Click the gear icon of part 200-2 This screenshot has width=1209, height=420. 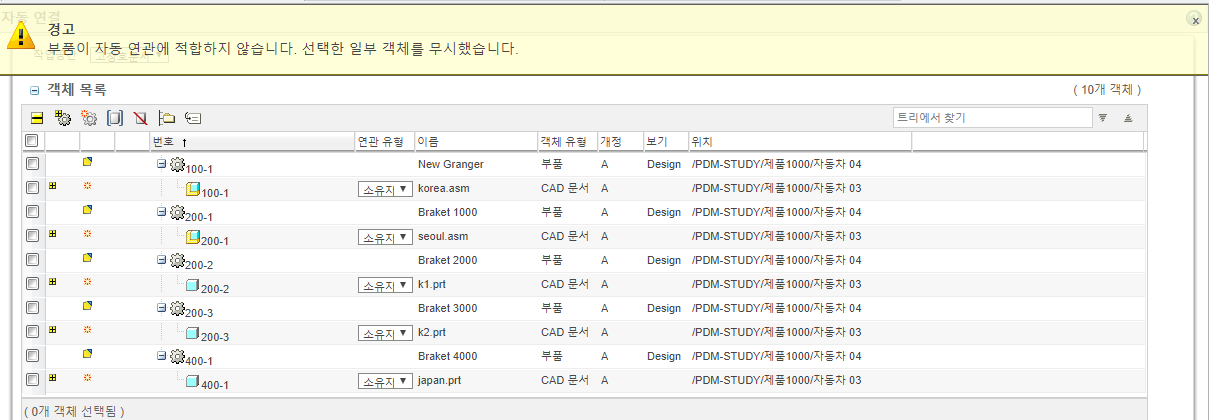tap(178, 260)
